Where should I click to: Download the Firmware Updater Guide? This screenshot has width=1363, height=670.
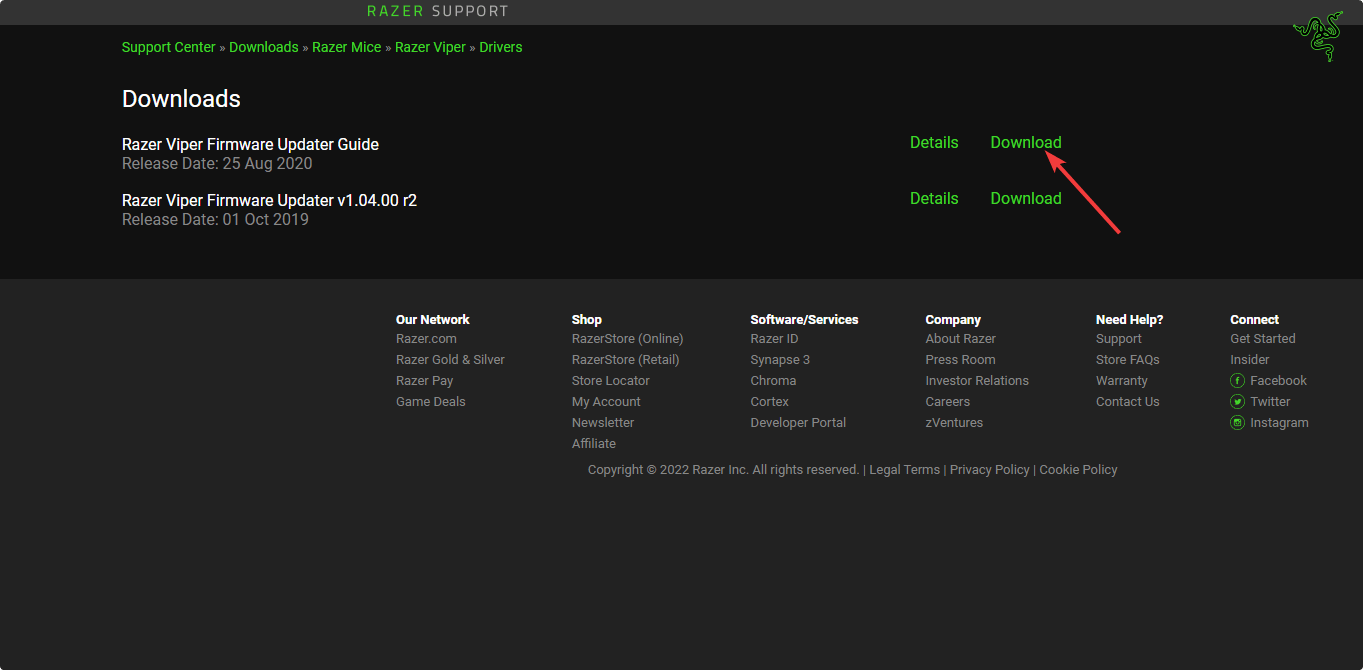(1026, 142)
